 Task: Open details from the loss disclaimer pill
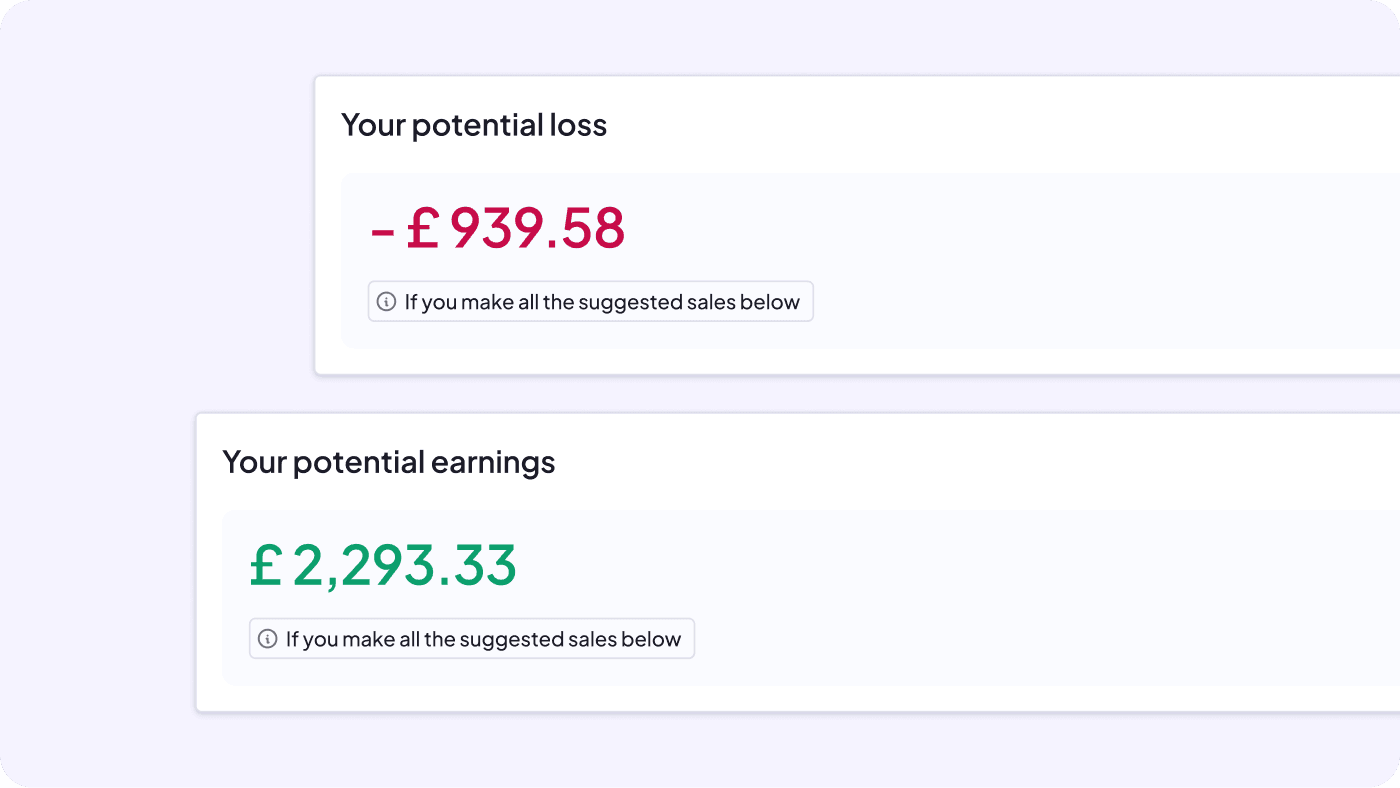click(x=590, y=301)
